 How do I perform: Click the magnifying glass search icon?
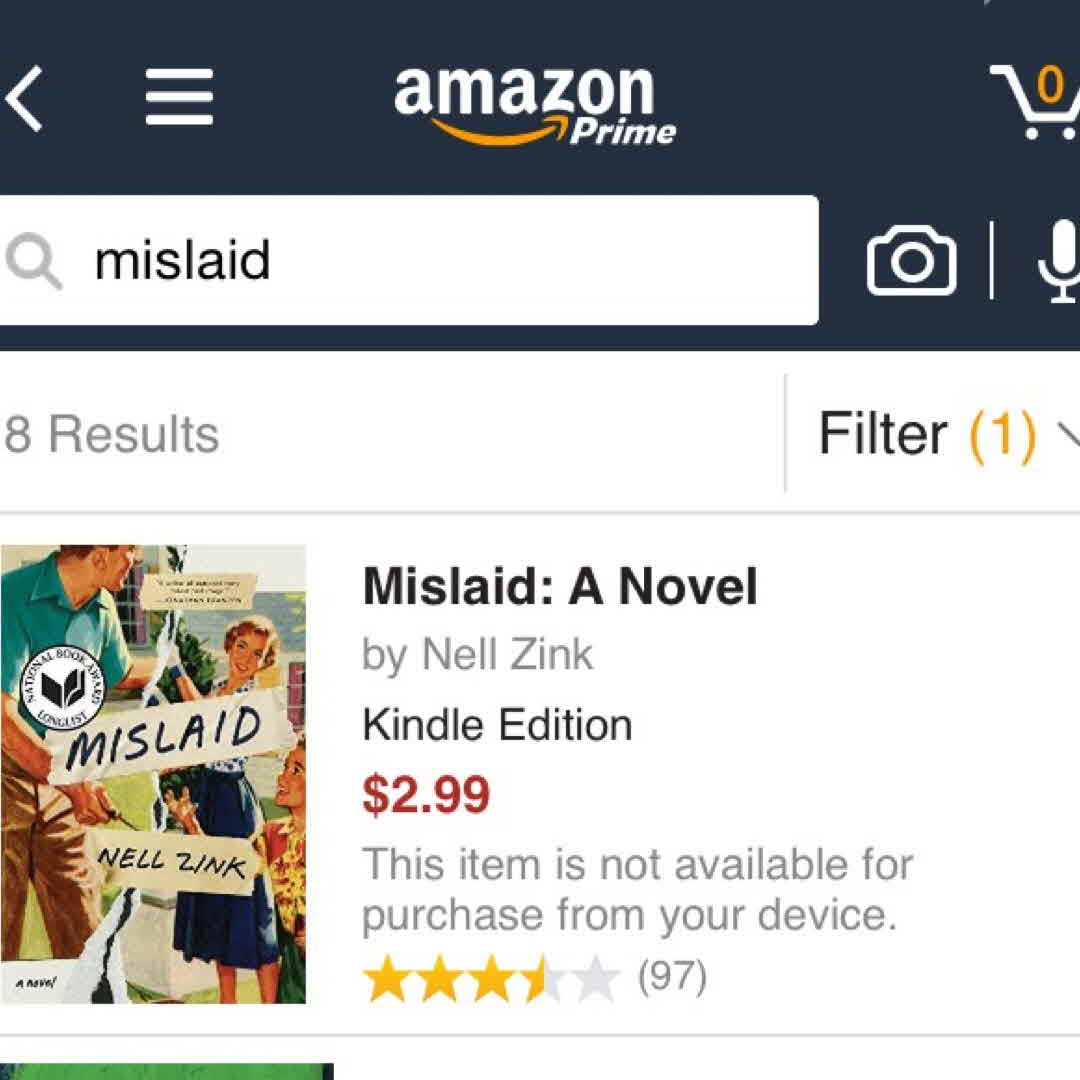click(x=34, y=262)
